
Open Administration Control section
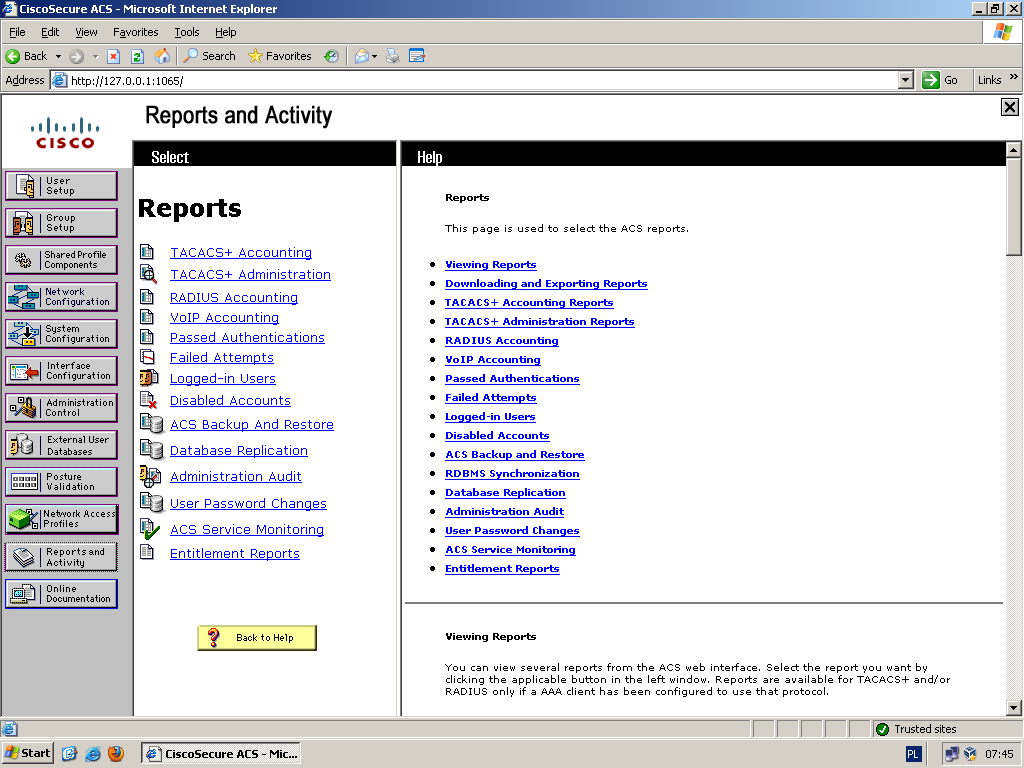pyautogui.click(x=61, y=408)
